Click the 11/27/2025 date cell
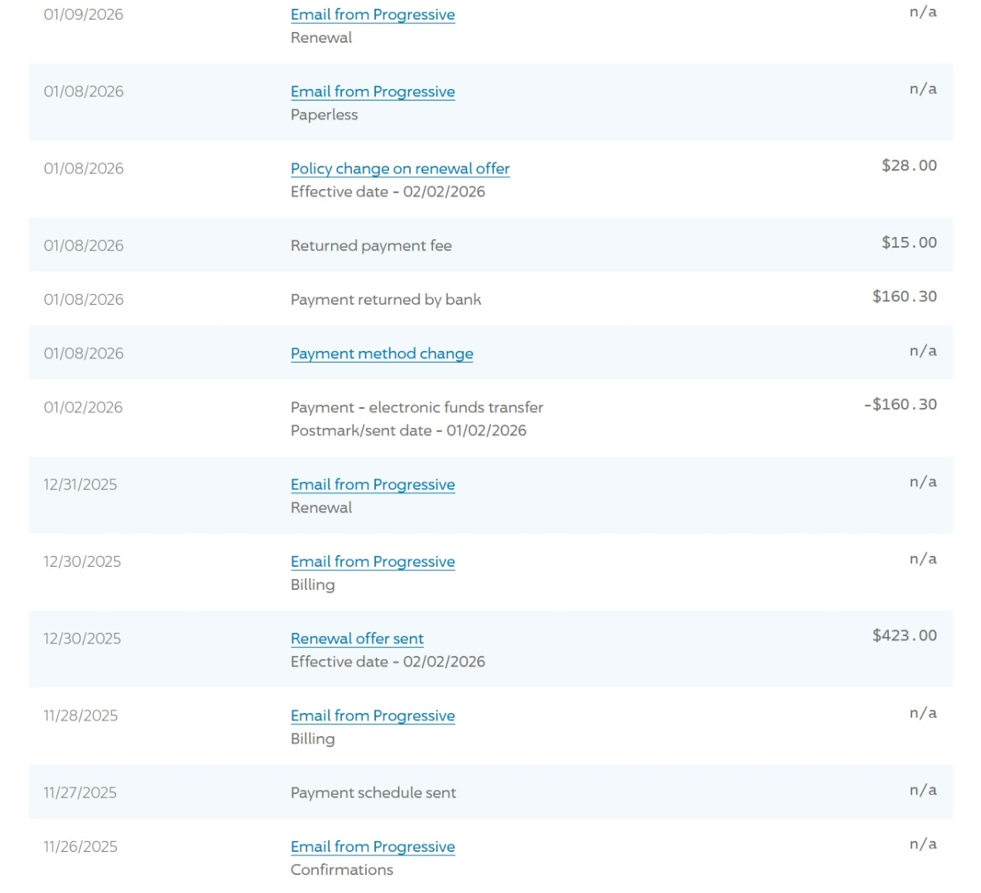 80,793
